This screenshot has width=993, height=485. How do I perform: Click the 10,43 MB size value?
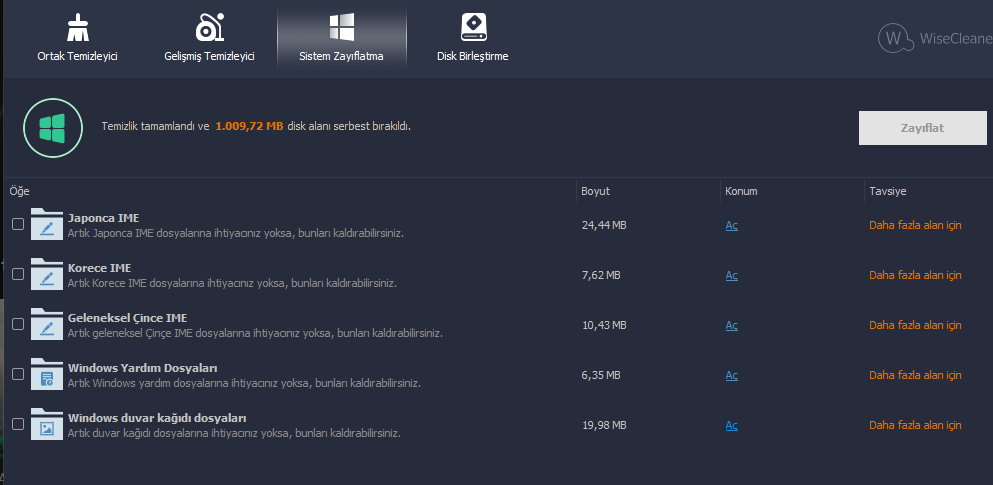pos(604,325)
